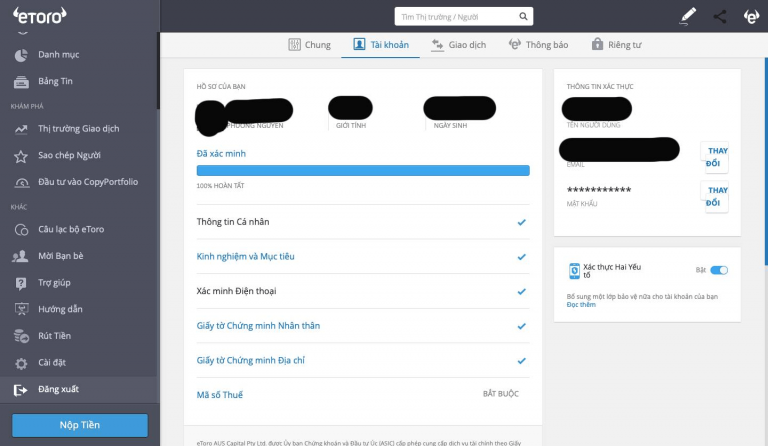Click the search magnifier icon
This screenshot has width=768, height=446.
[523, 17]
